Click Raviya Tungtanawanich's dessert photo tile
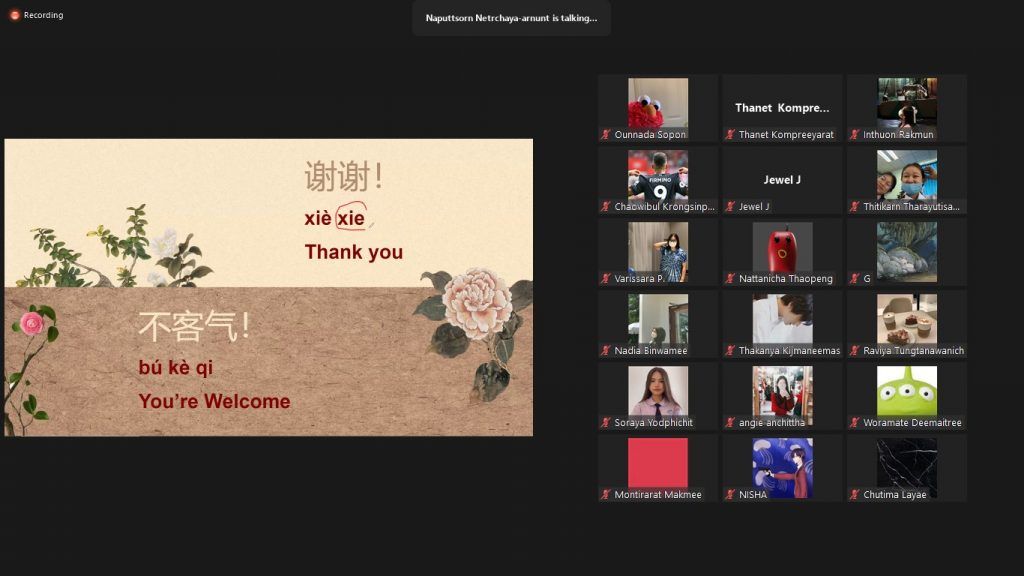Image resolution: width=1024 pixels, height=576 pixels. [x=906, y=319]
